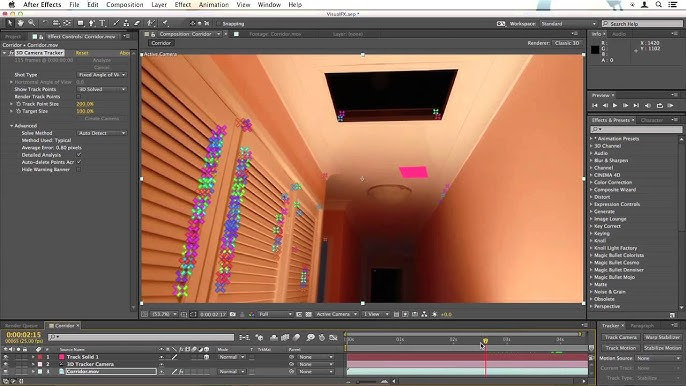Select the Unified Camera tool
Image resolution: width=686 pixels, height=386 pixels.
click(x=56, y=23)
